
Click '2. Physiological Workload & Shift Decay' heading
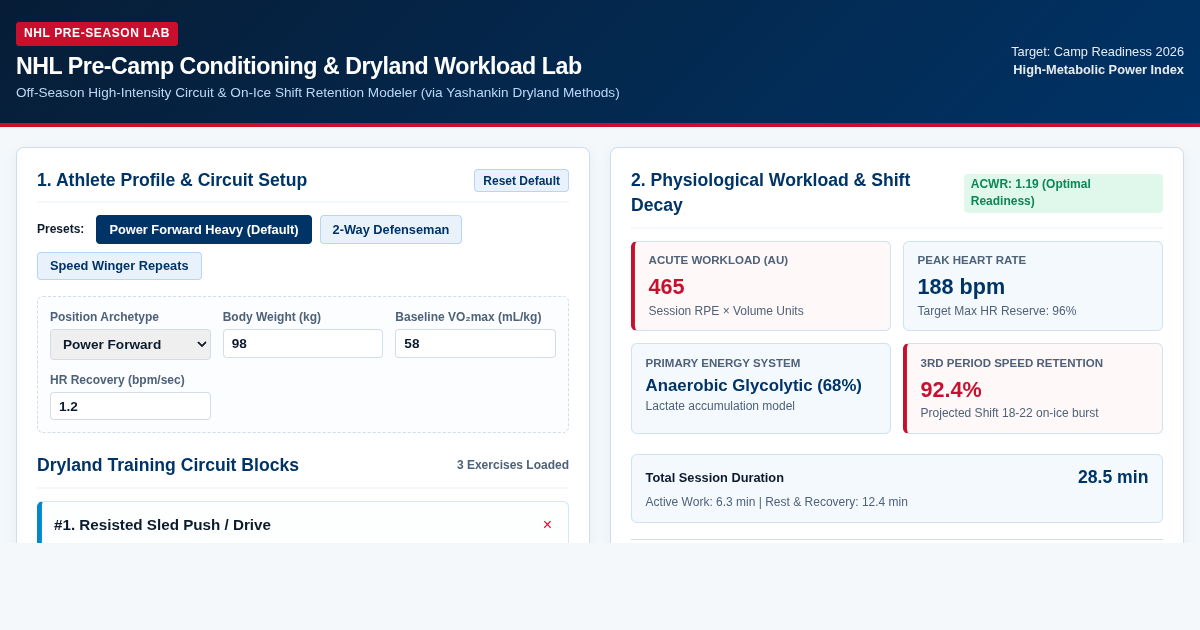point(770,193)
